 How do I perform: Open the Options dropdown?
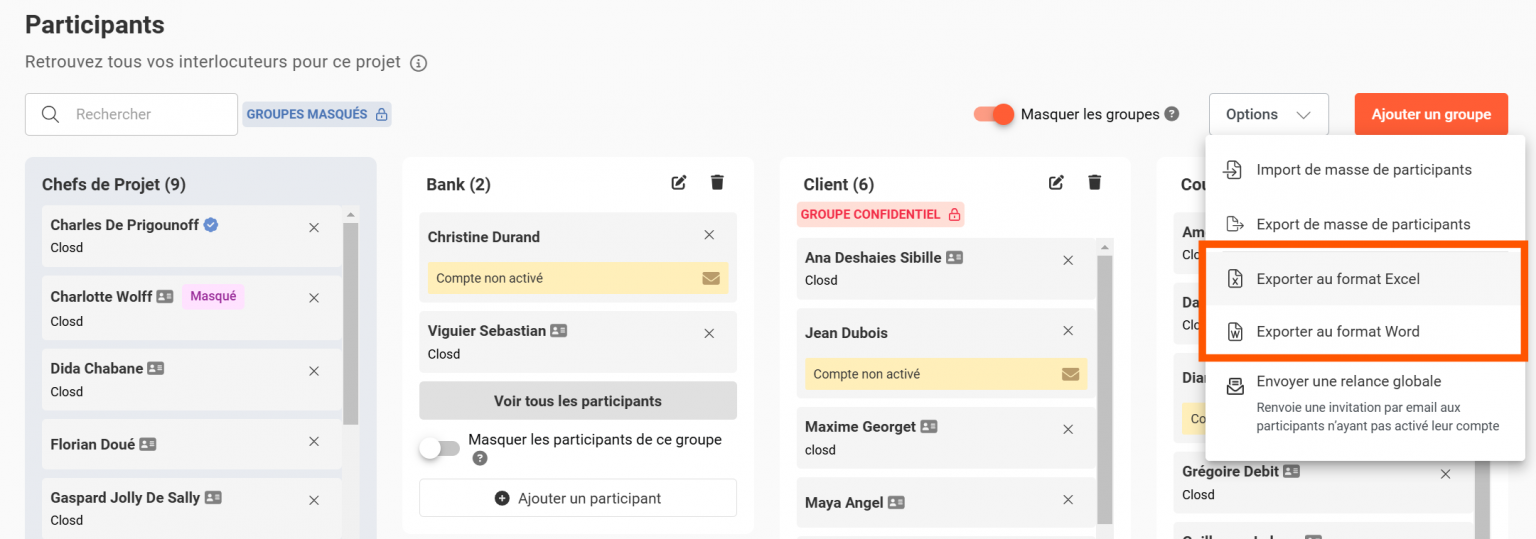coord(1268,114)
